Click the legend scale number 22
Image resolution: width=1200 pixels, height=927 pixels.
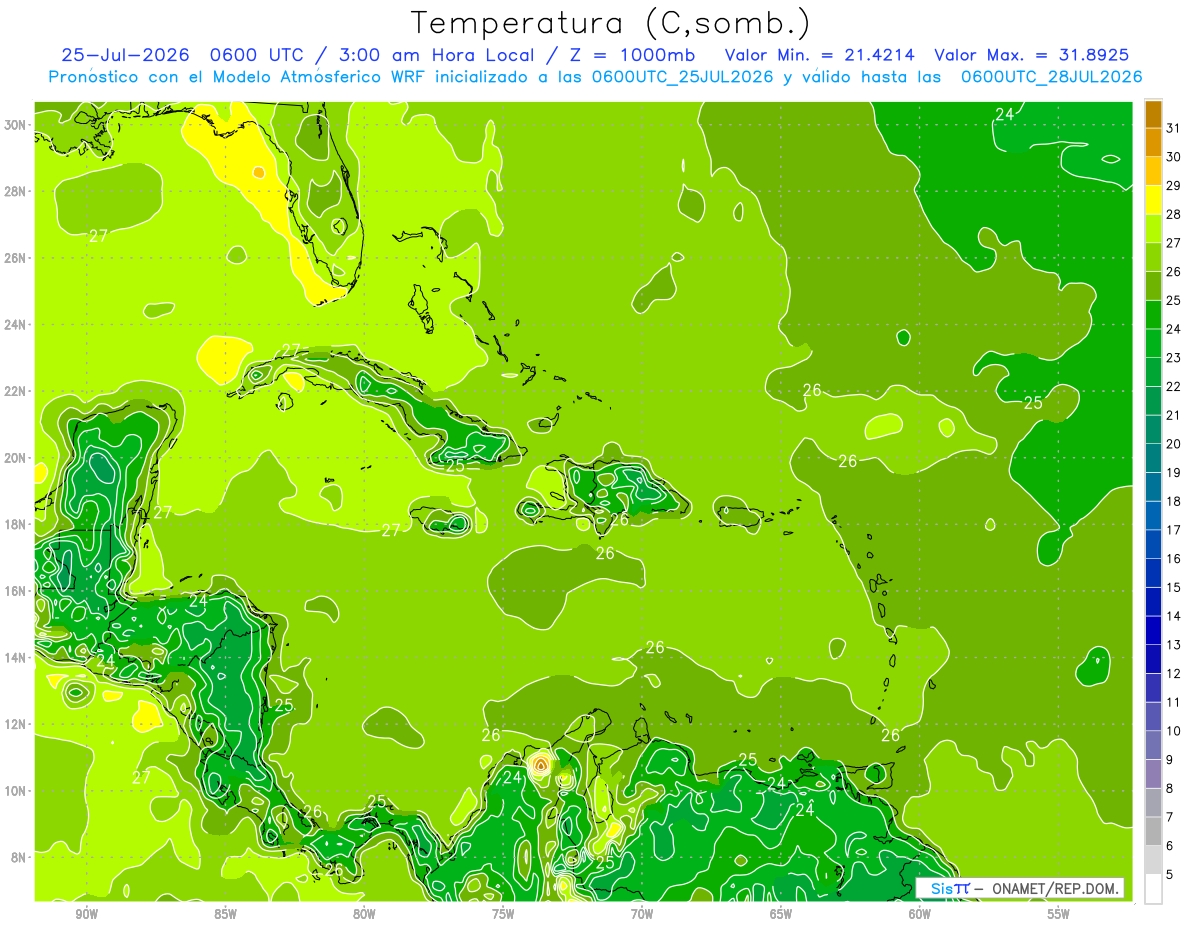click(x=1173, y=386)
